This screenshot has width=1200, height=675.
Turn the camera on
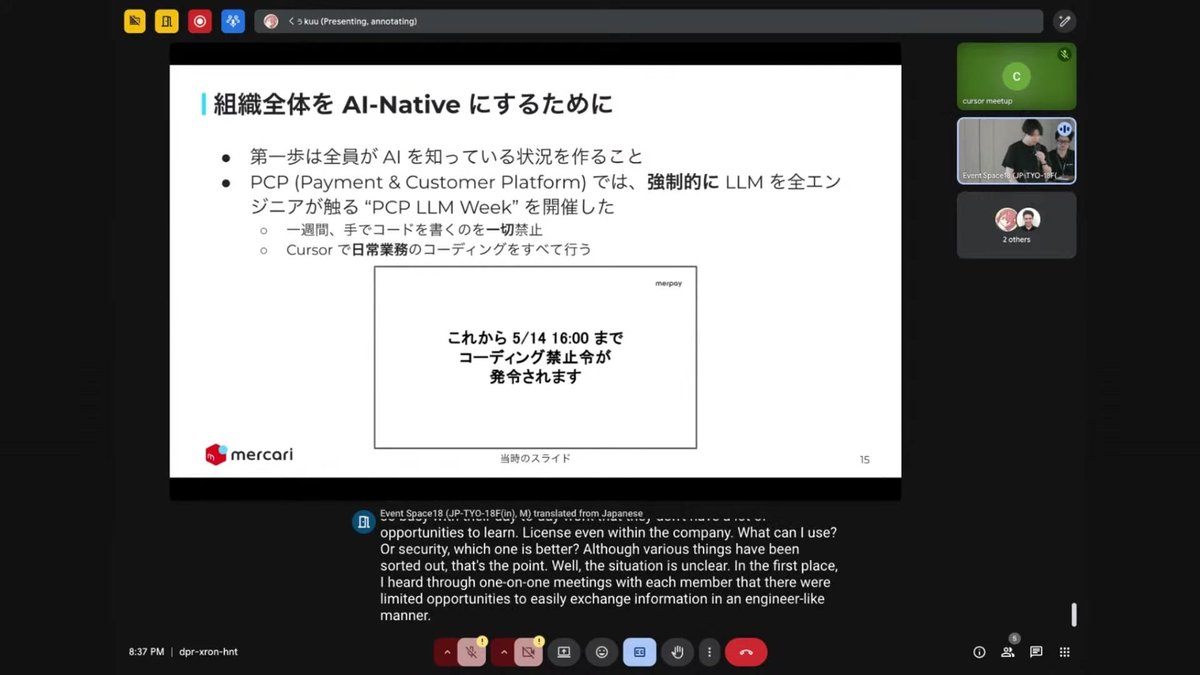click(x=528, y=652)
